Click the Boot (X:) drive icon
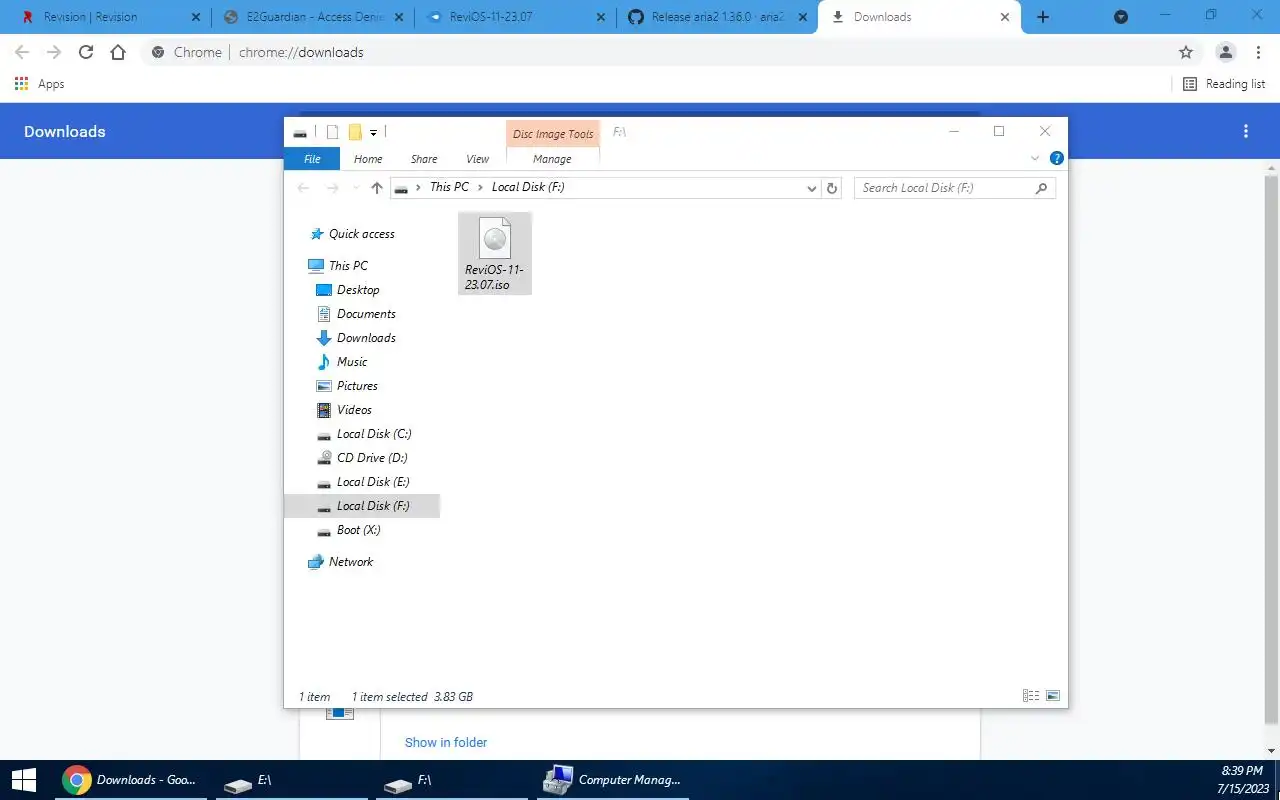The height and width of the screenshot is (800, 1280). [x=324, y=531]
